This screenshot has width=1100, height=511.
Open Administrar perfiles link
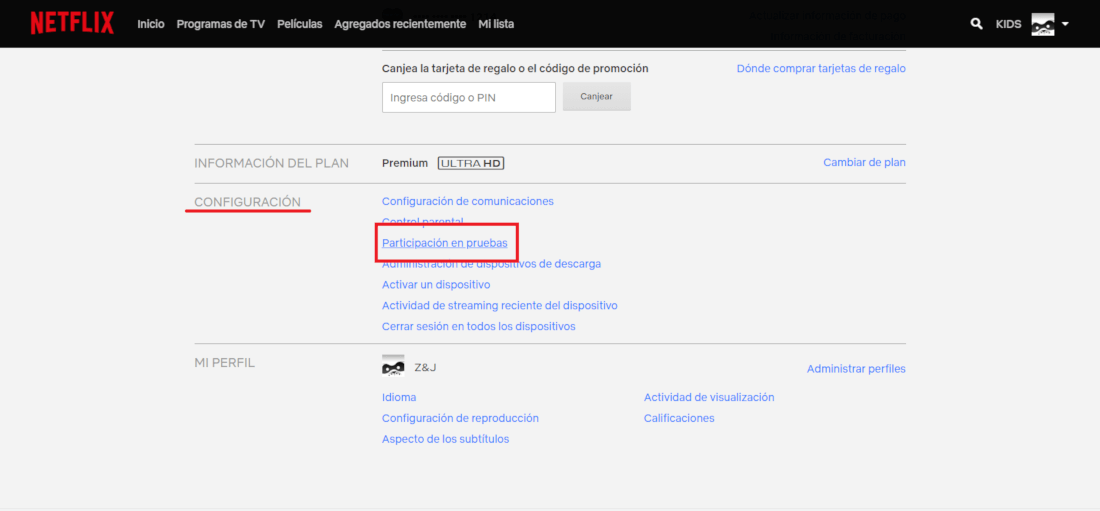tap(856, 369)
